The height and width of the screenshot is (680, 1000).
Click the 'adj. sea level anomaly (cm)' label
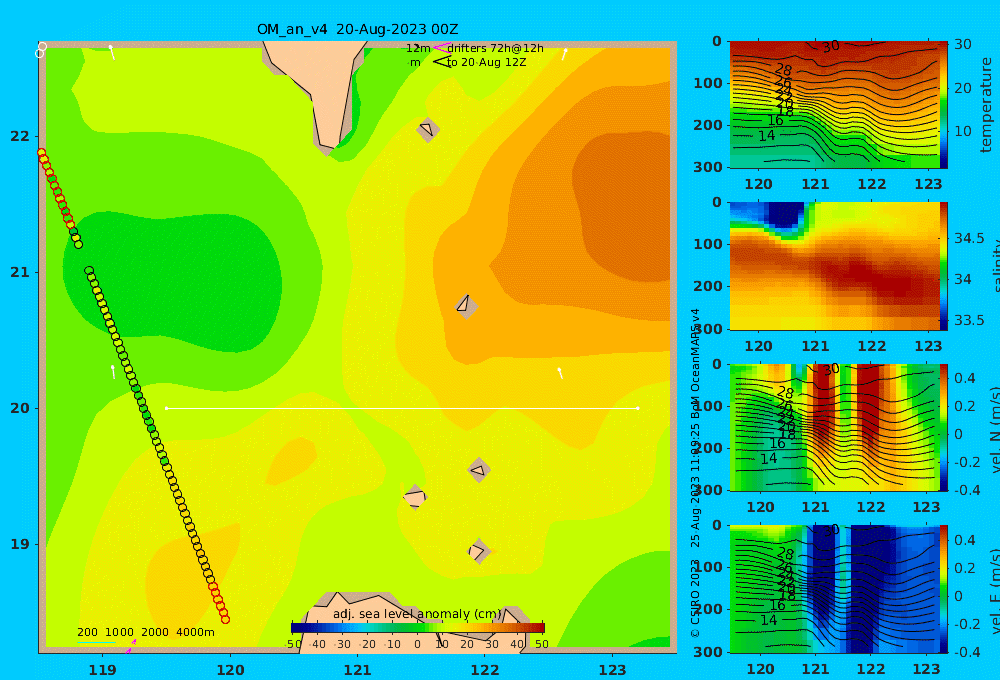tap(417, 614)
